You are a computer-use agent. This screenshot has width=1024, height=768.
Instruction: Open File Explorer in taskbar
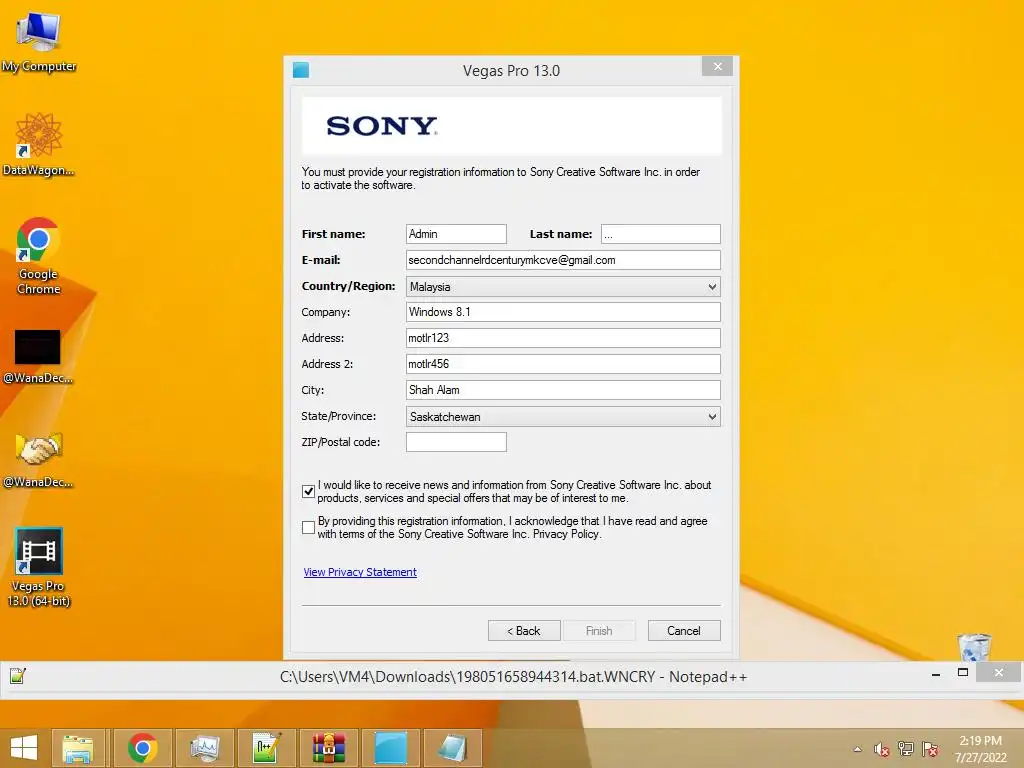(78, 748)
